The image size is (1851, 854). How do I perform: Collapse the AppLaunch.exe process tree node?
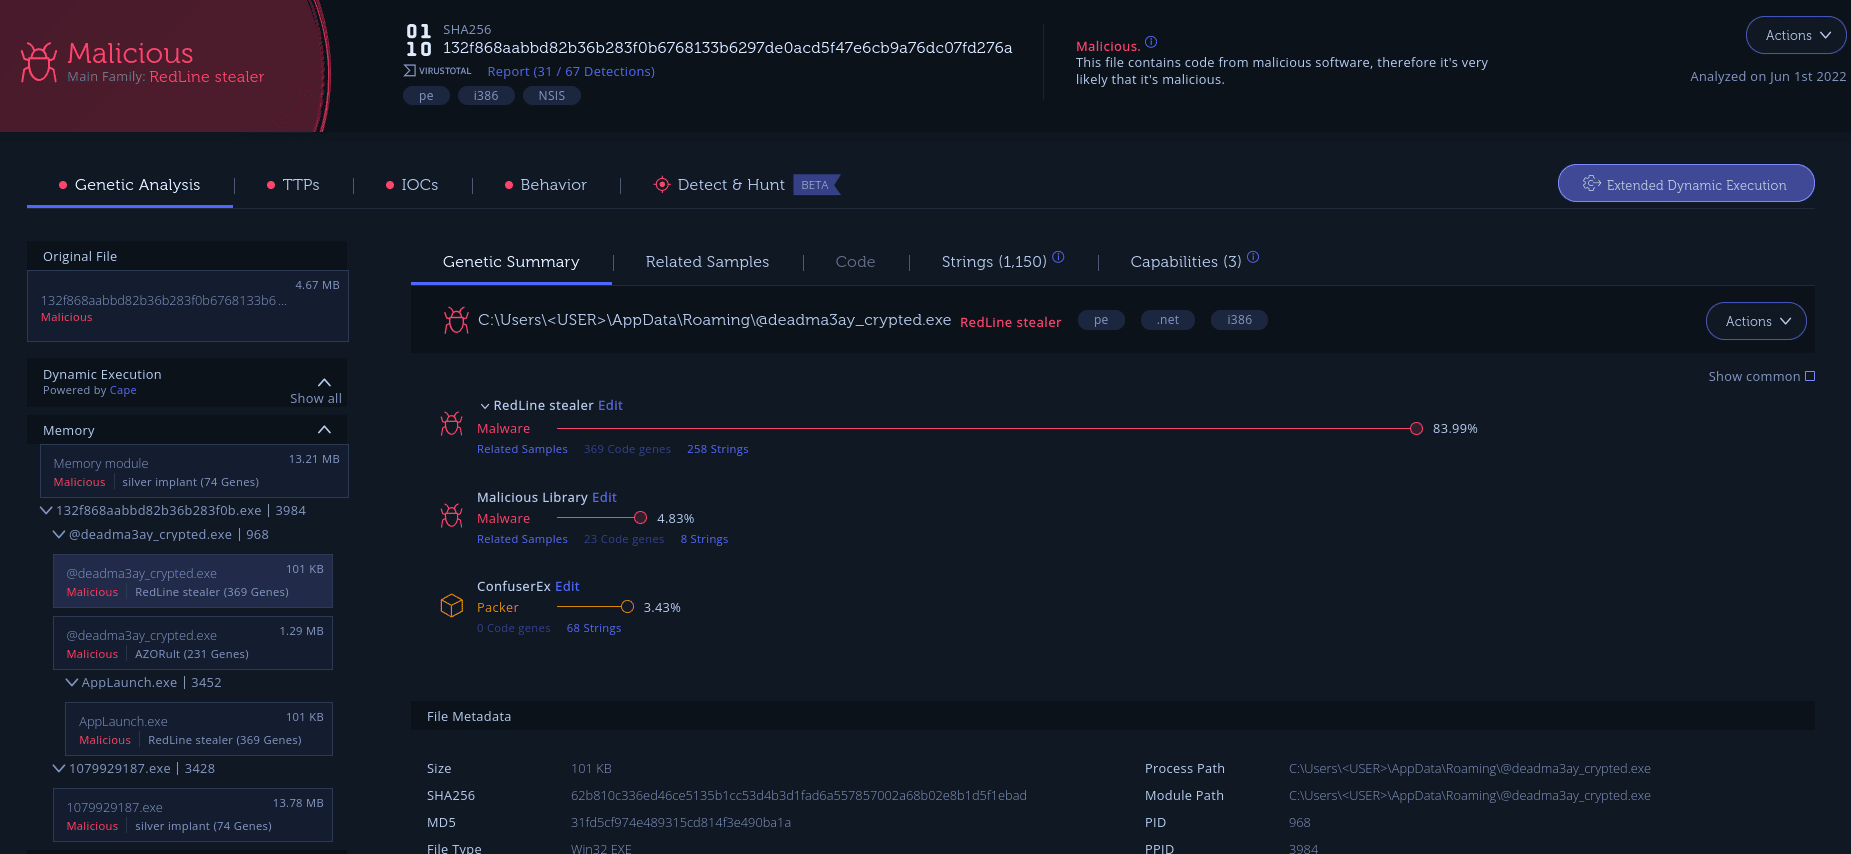click(72, 682)
